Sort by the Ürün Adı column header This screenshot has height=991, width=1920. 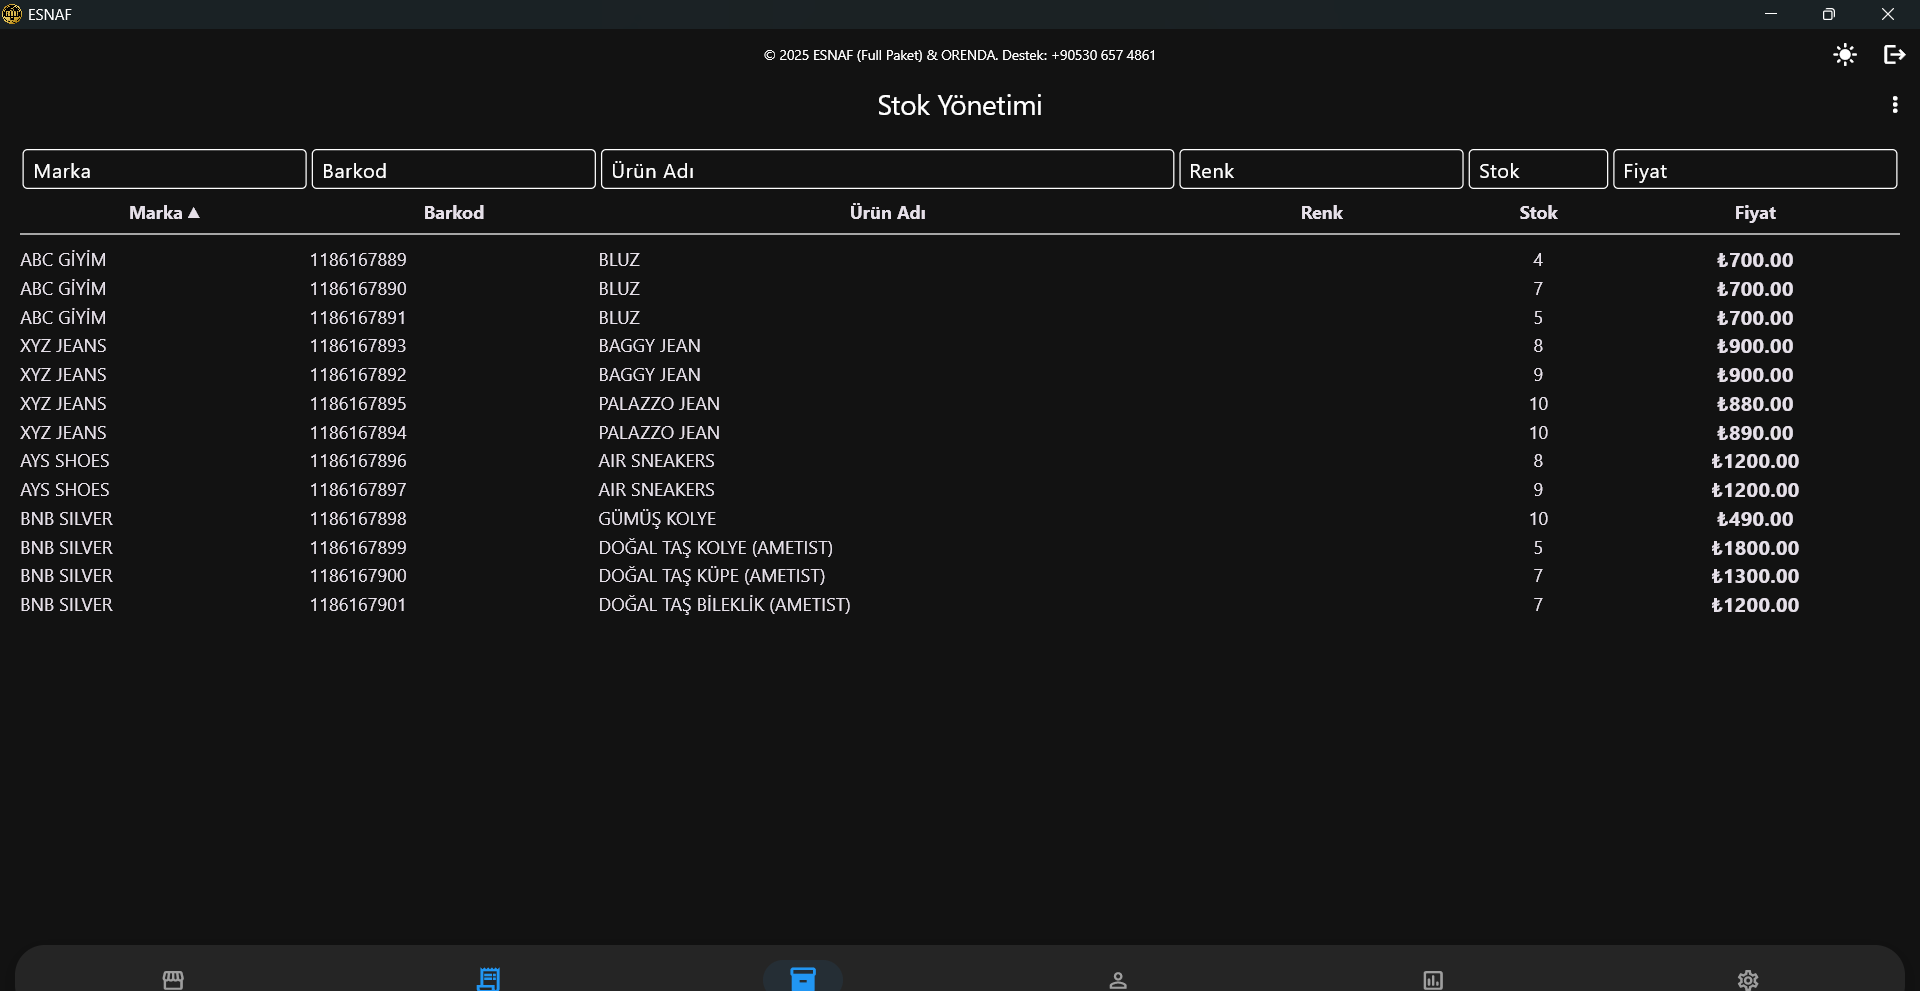pyautogui.click(x=887, y=213)
